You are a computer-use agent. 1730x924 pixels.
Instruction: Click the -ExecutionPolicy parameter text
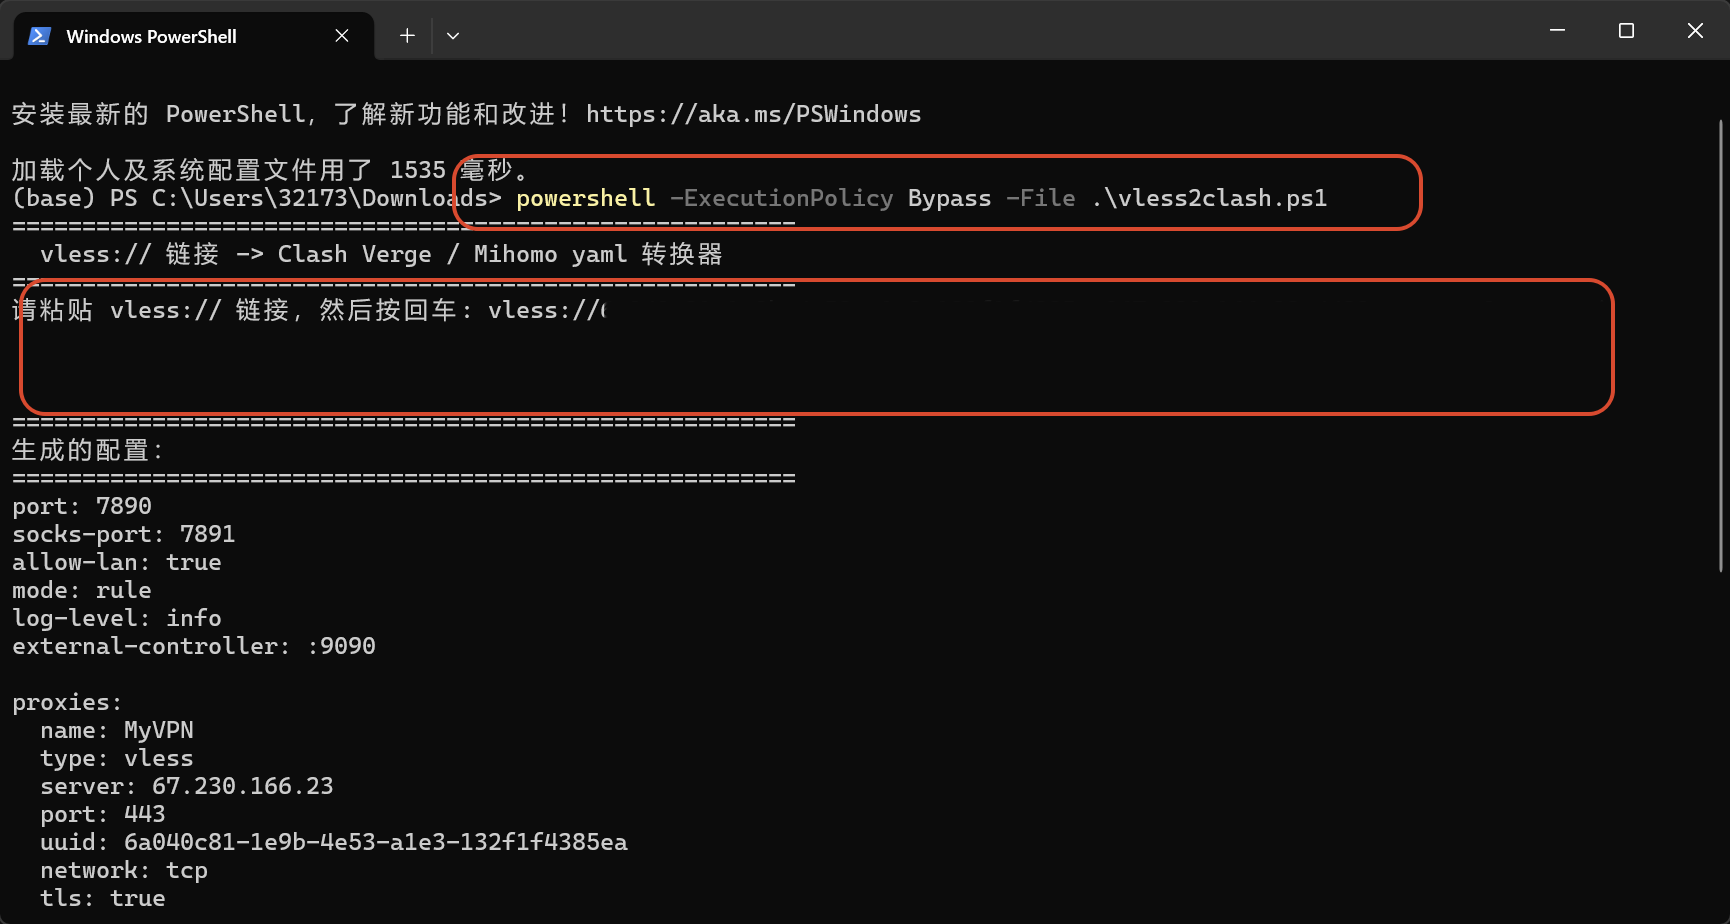(781, 198)
